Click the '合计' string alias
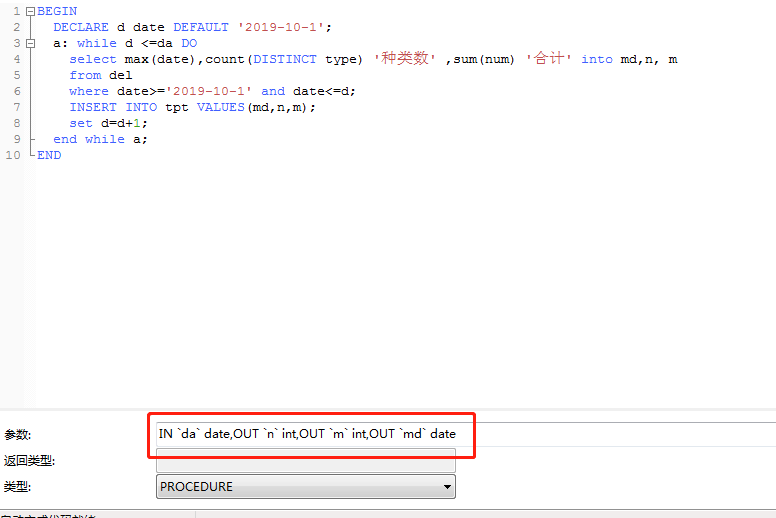This screenshot has height=518, width=776. [549, 59]
